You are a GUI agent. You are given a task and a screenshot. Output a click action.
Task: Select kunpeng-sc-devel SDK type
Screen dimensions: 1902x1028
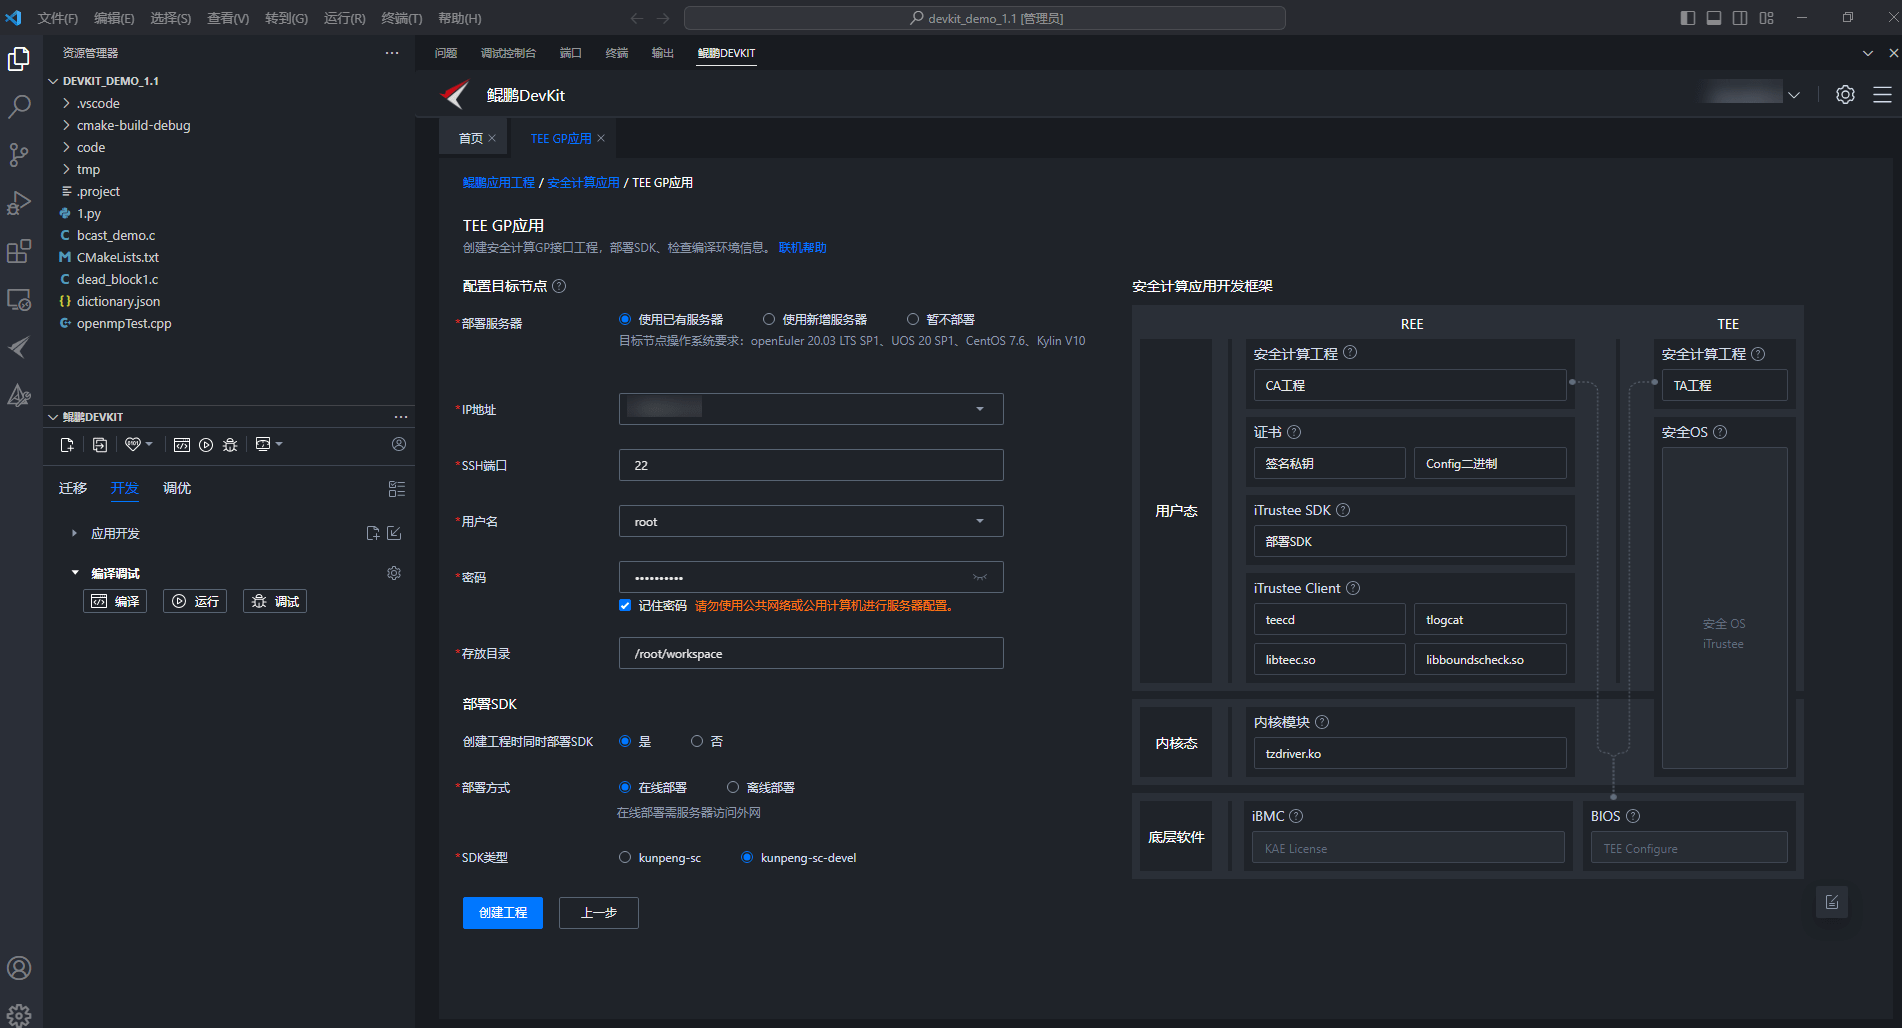747,857
